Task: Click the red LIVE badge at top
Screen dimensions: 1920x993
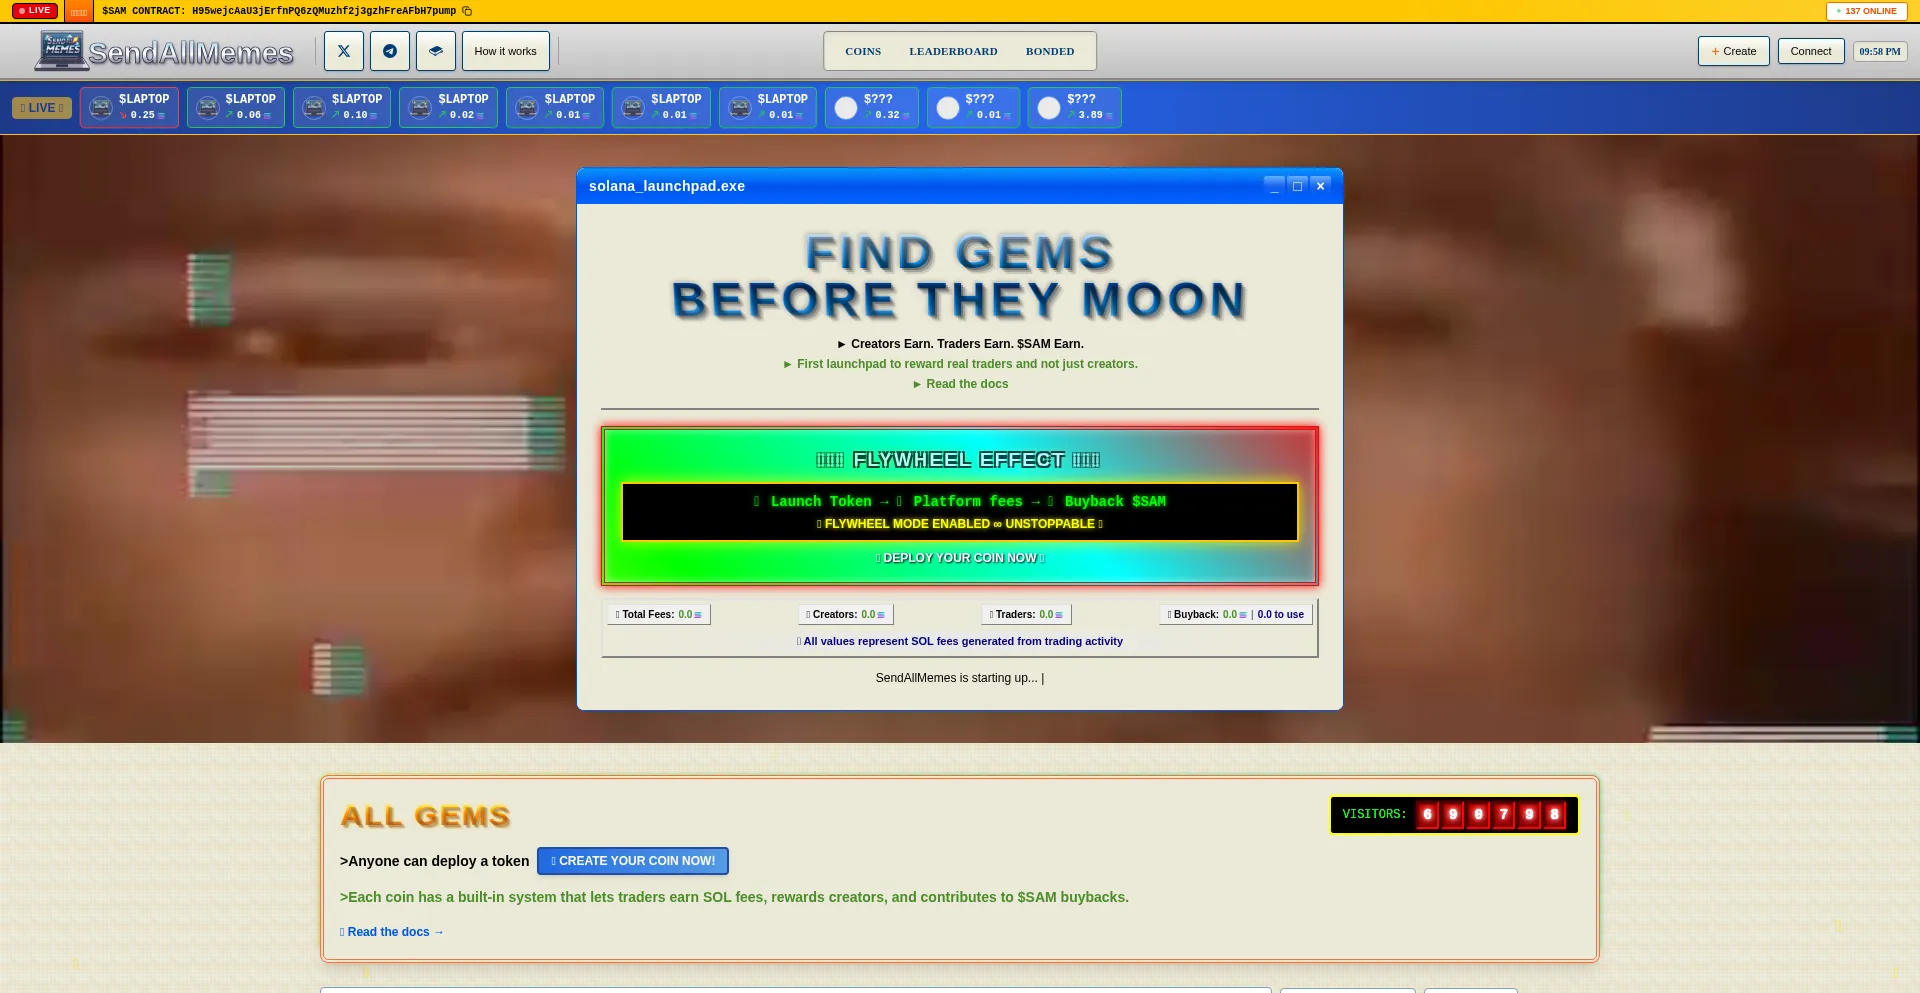Action: 35,11
